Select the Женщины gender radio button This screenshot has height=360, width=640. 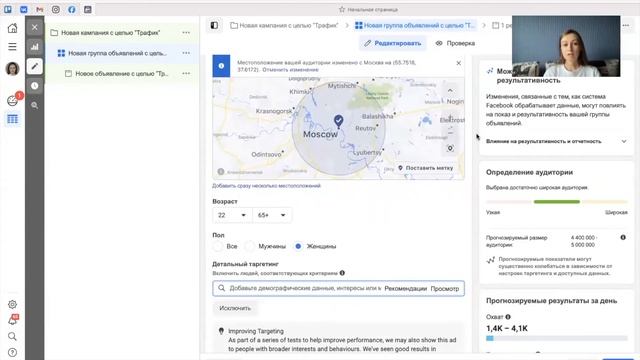(298, 247)
